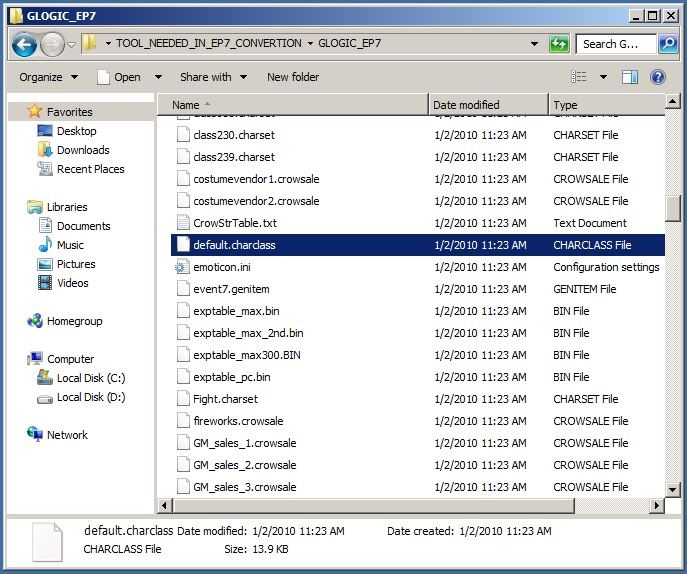
Task: Click the Back navigation arrow button
Action: (x=24, y=44)
